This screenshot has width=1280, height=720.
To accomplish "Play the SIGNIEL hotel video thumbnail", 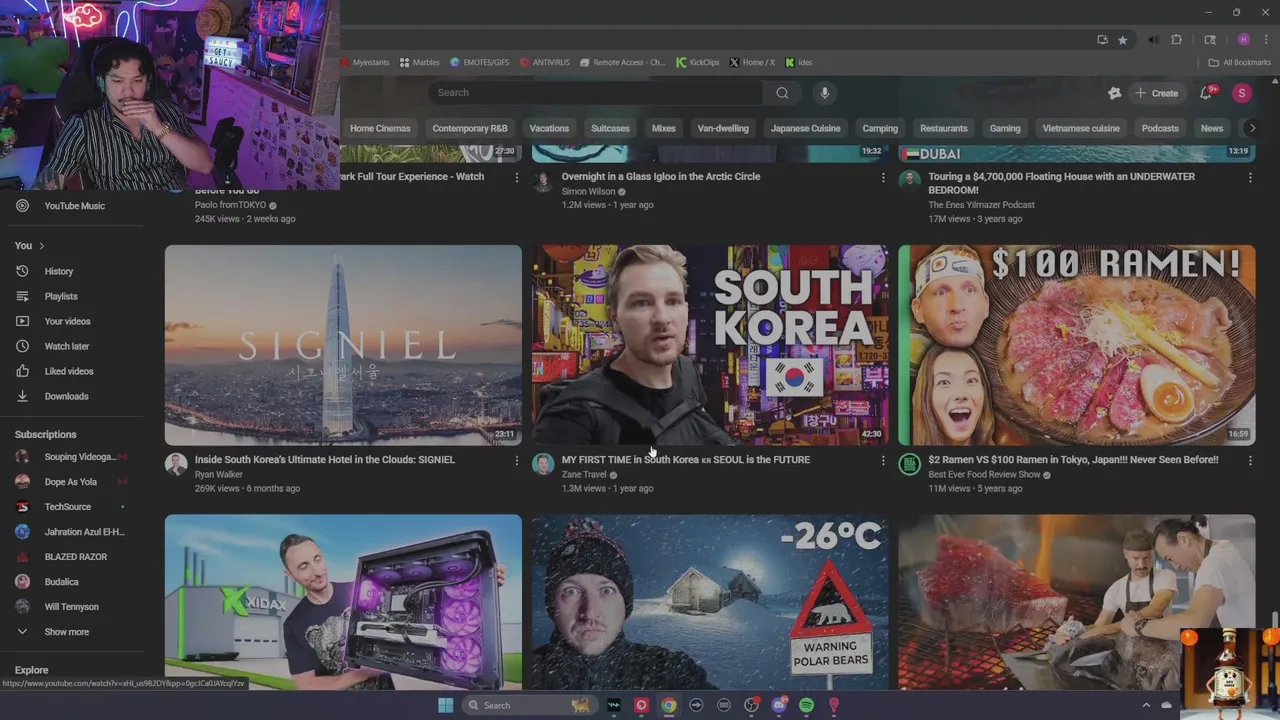I will 343,345.
